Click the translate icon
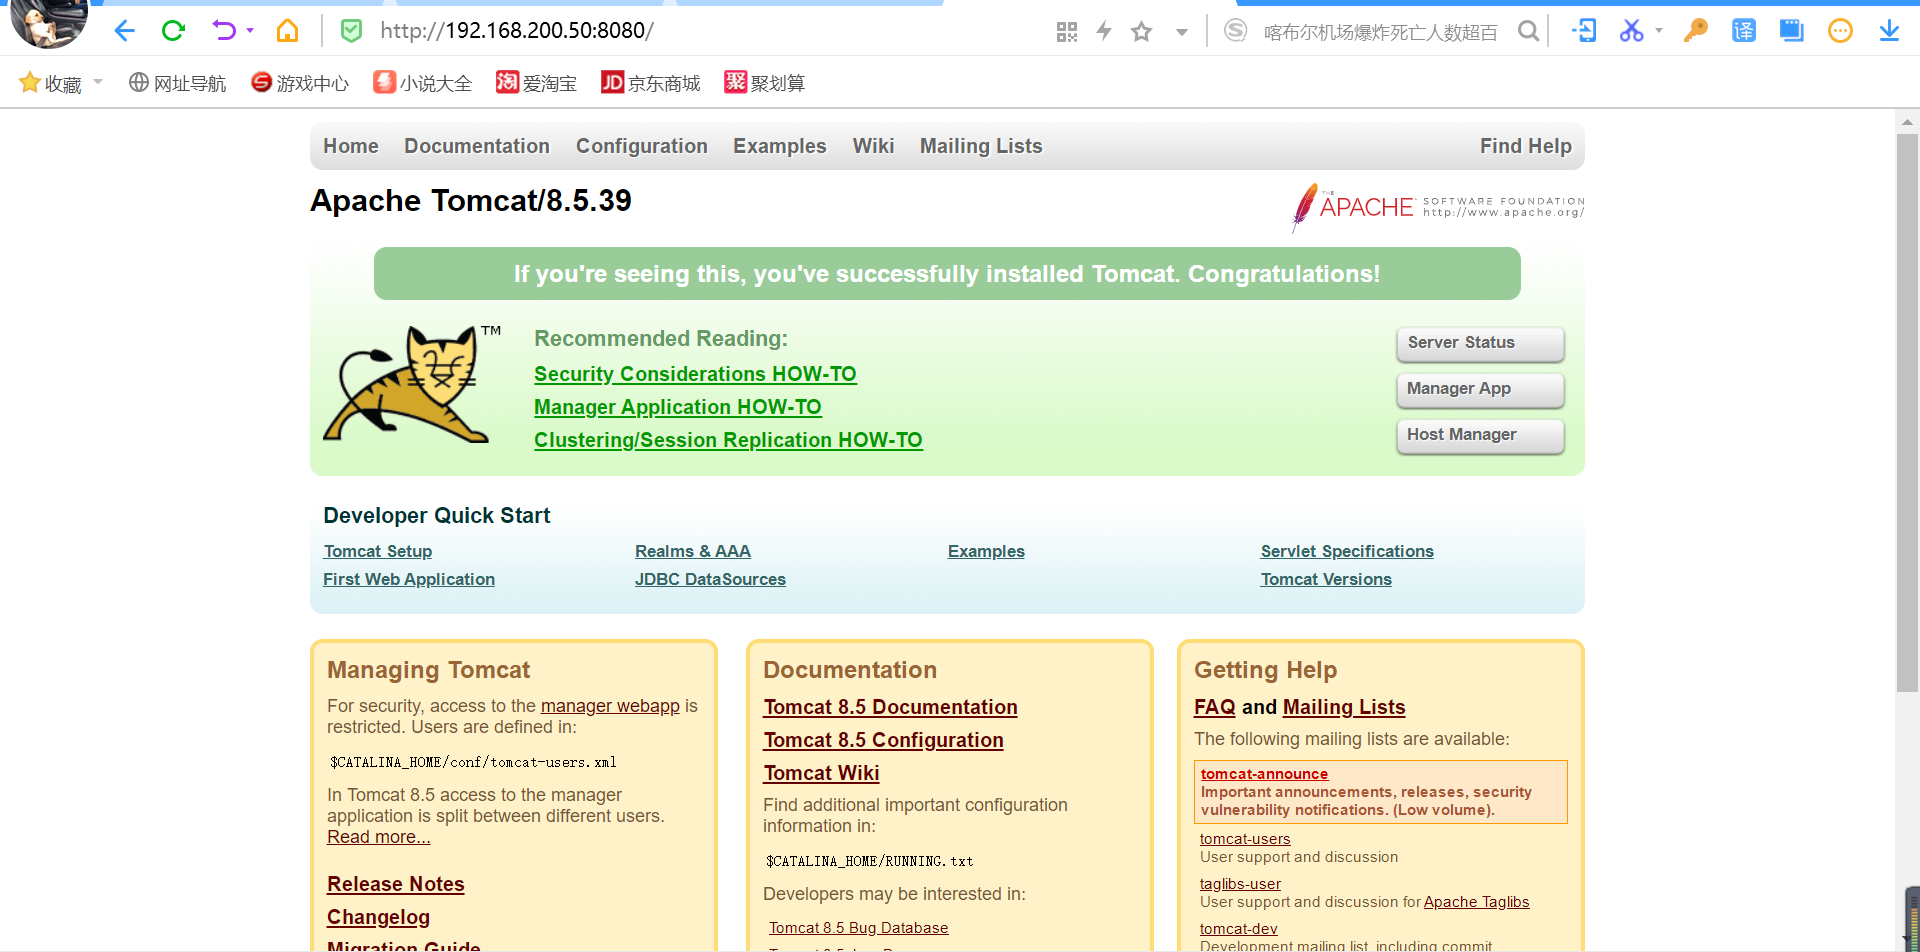 click(x=1744, y=31)
